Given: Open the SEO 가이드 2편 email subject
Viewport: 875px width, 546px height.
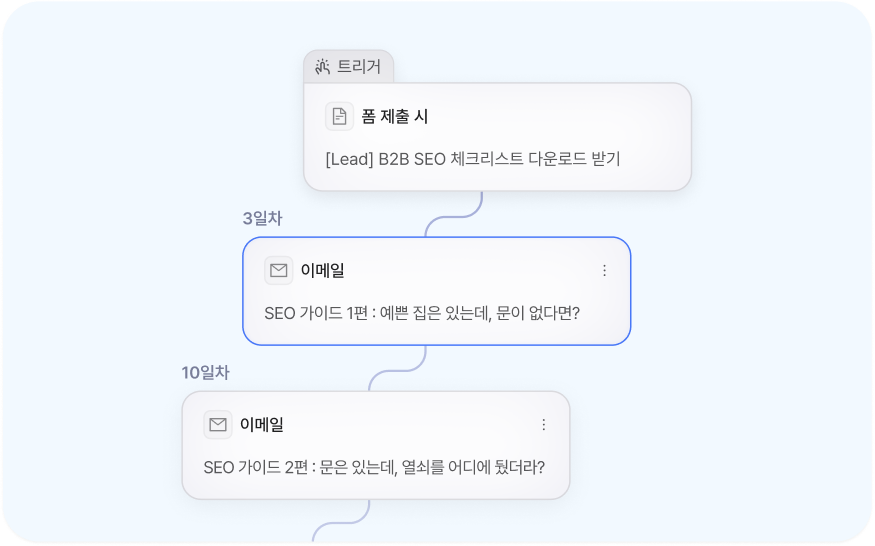Looking at the screenshot, I should point(374,467).
